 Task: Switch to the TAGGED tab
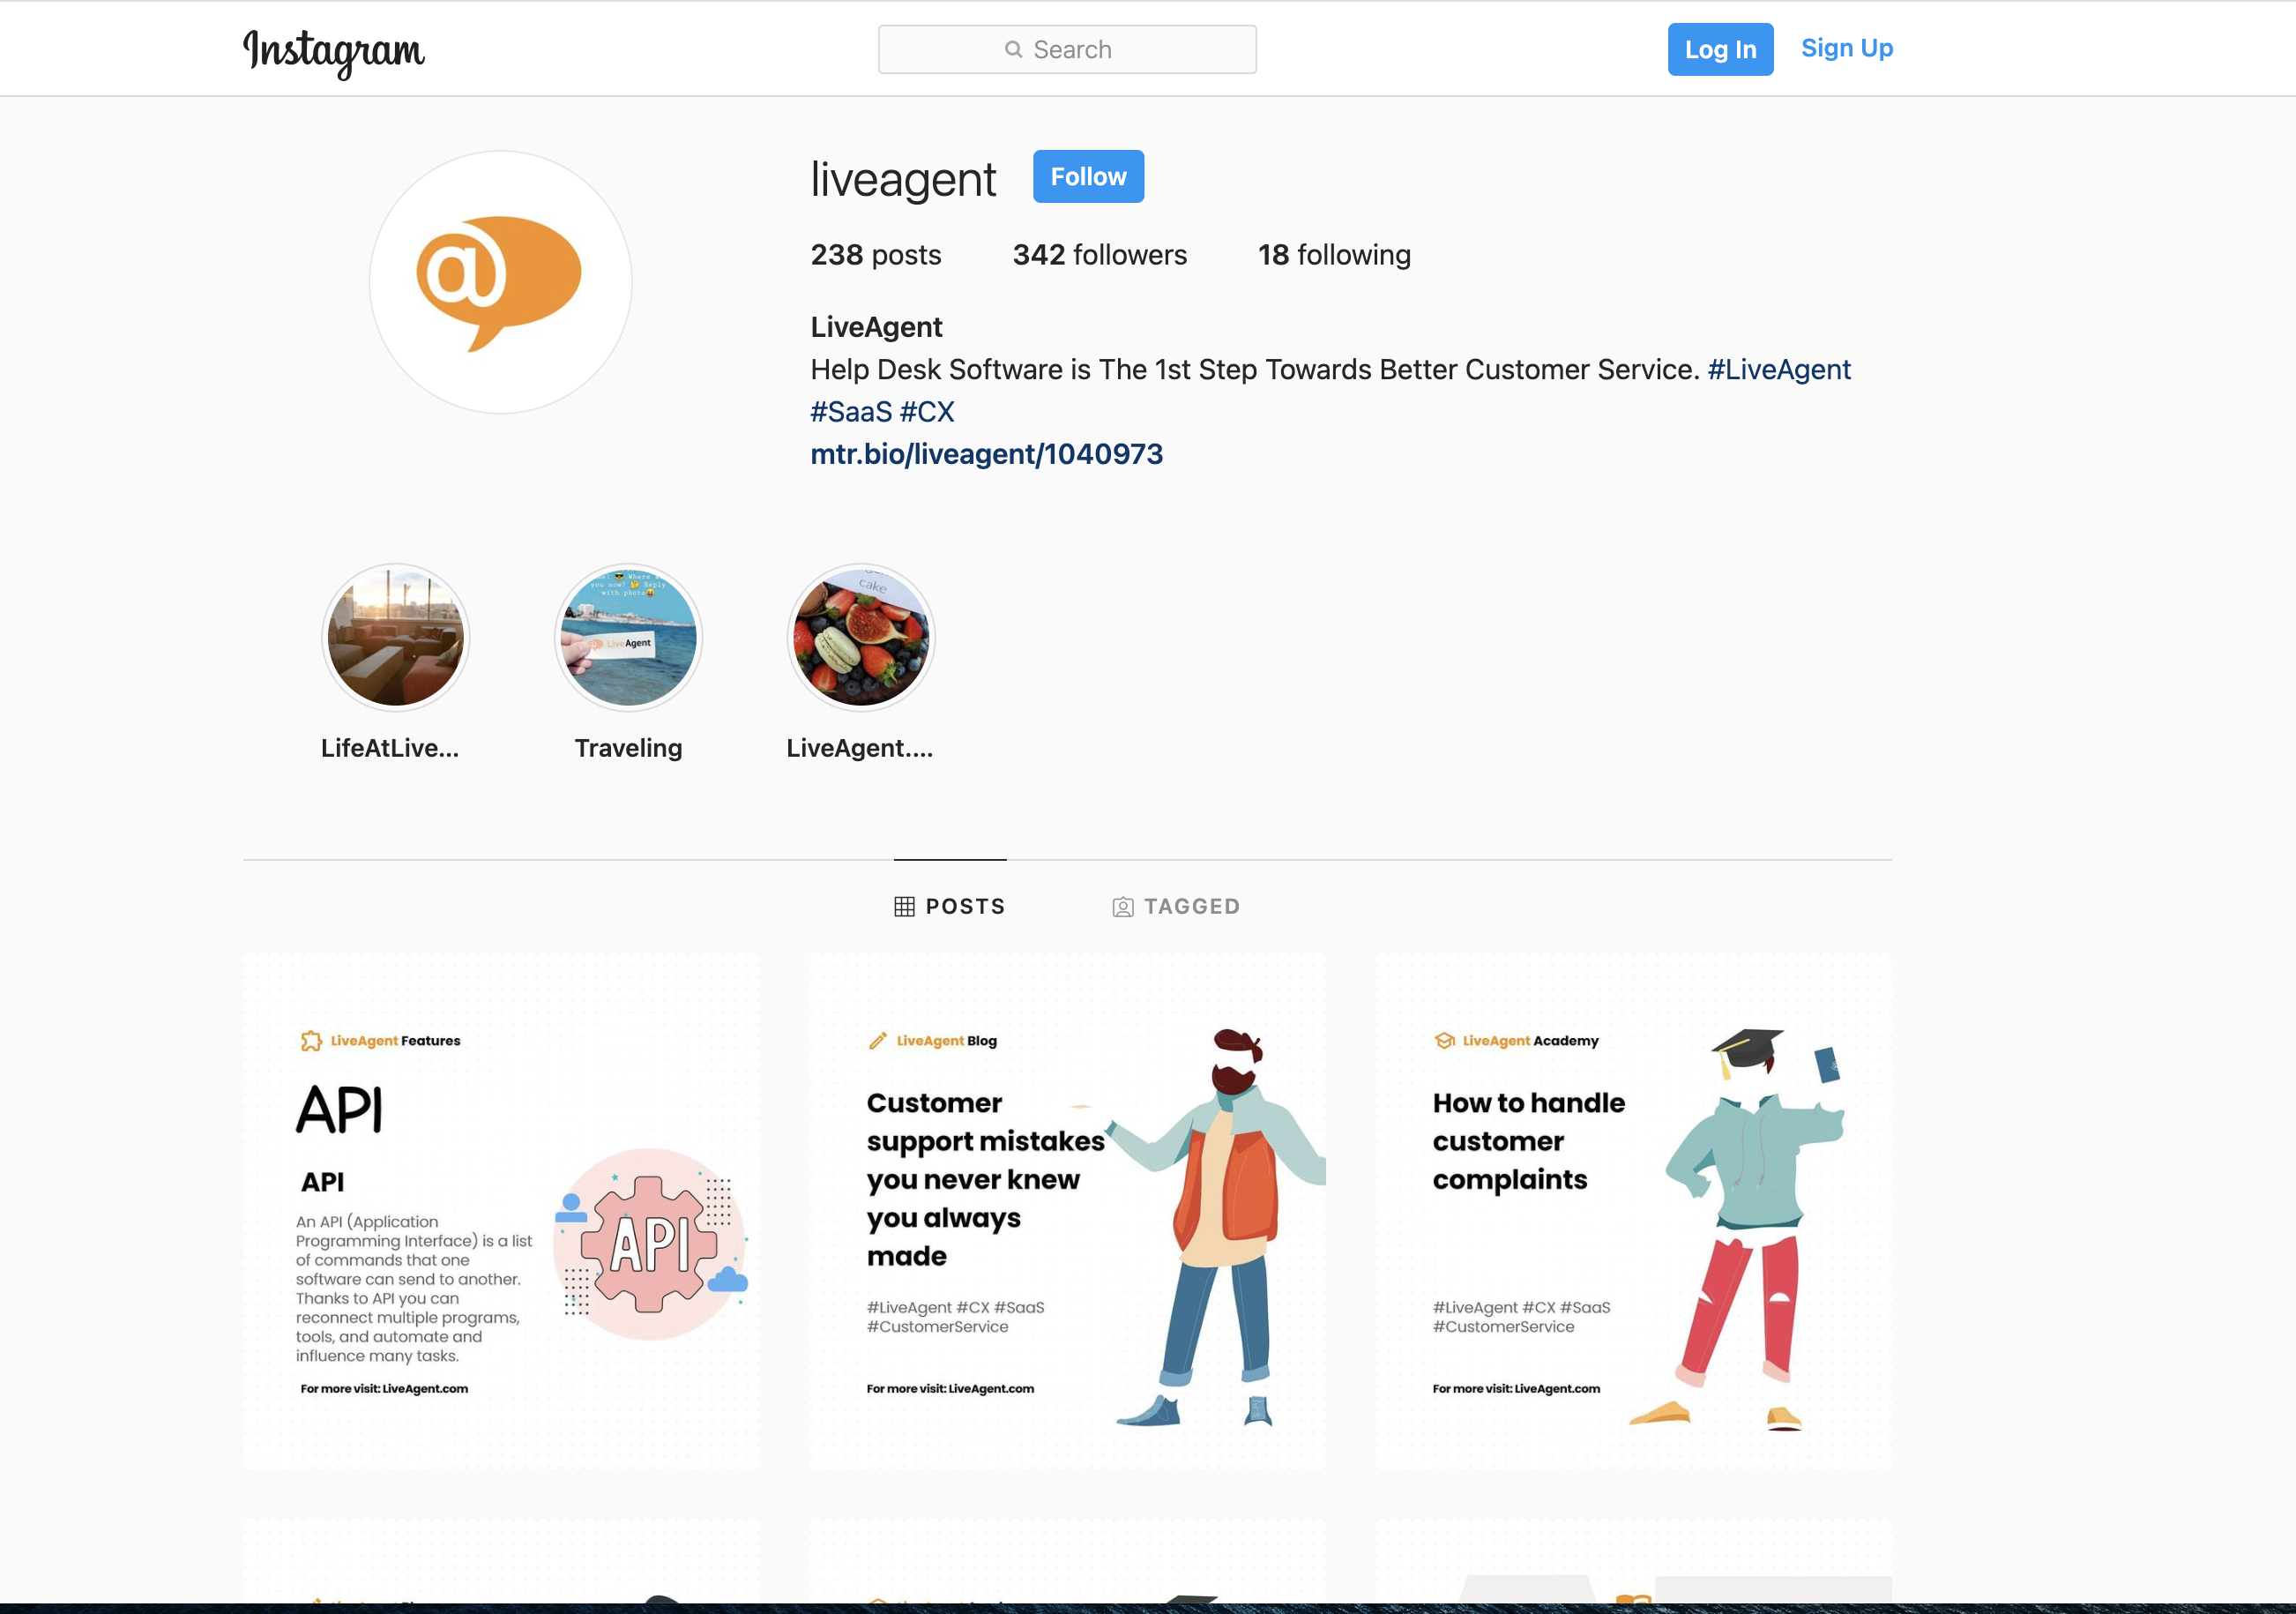1177,905
